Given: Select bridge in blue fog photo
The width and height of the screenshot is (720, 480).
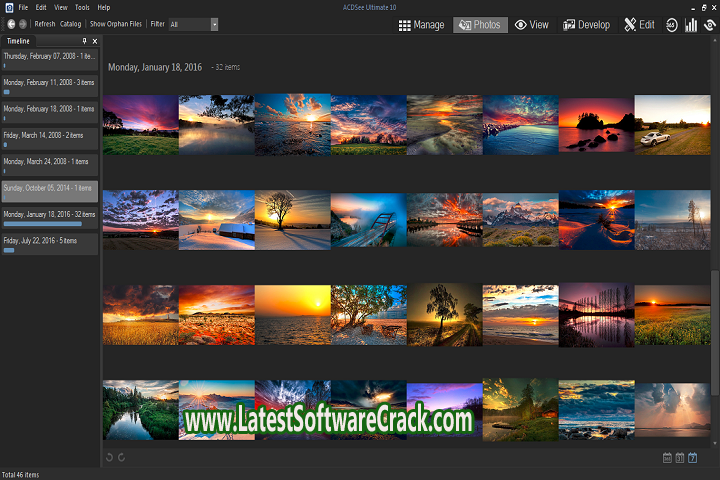Looking at the screenshot, I should point(368,220).
